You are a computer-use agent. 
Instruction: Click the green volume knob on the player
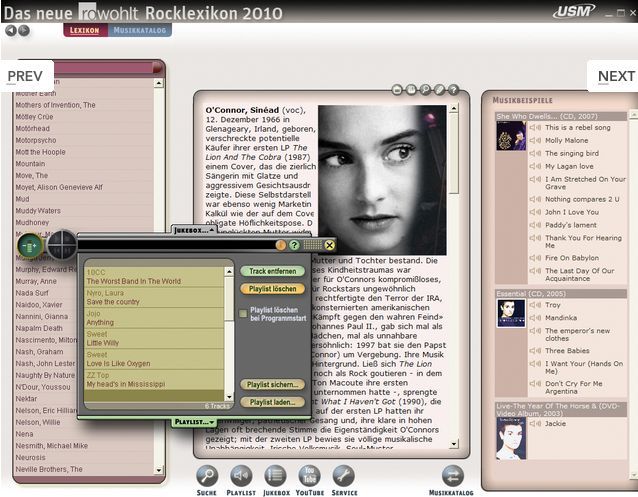[30, 246]
